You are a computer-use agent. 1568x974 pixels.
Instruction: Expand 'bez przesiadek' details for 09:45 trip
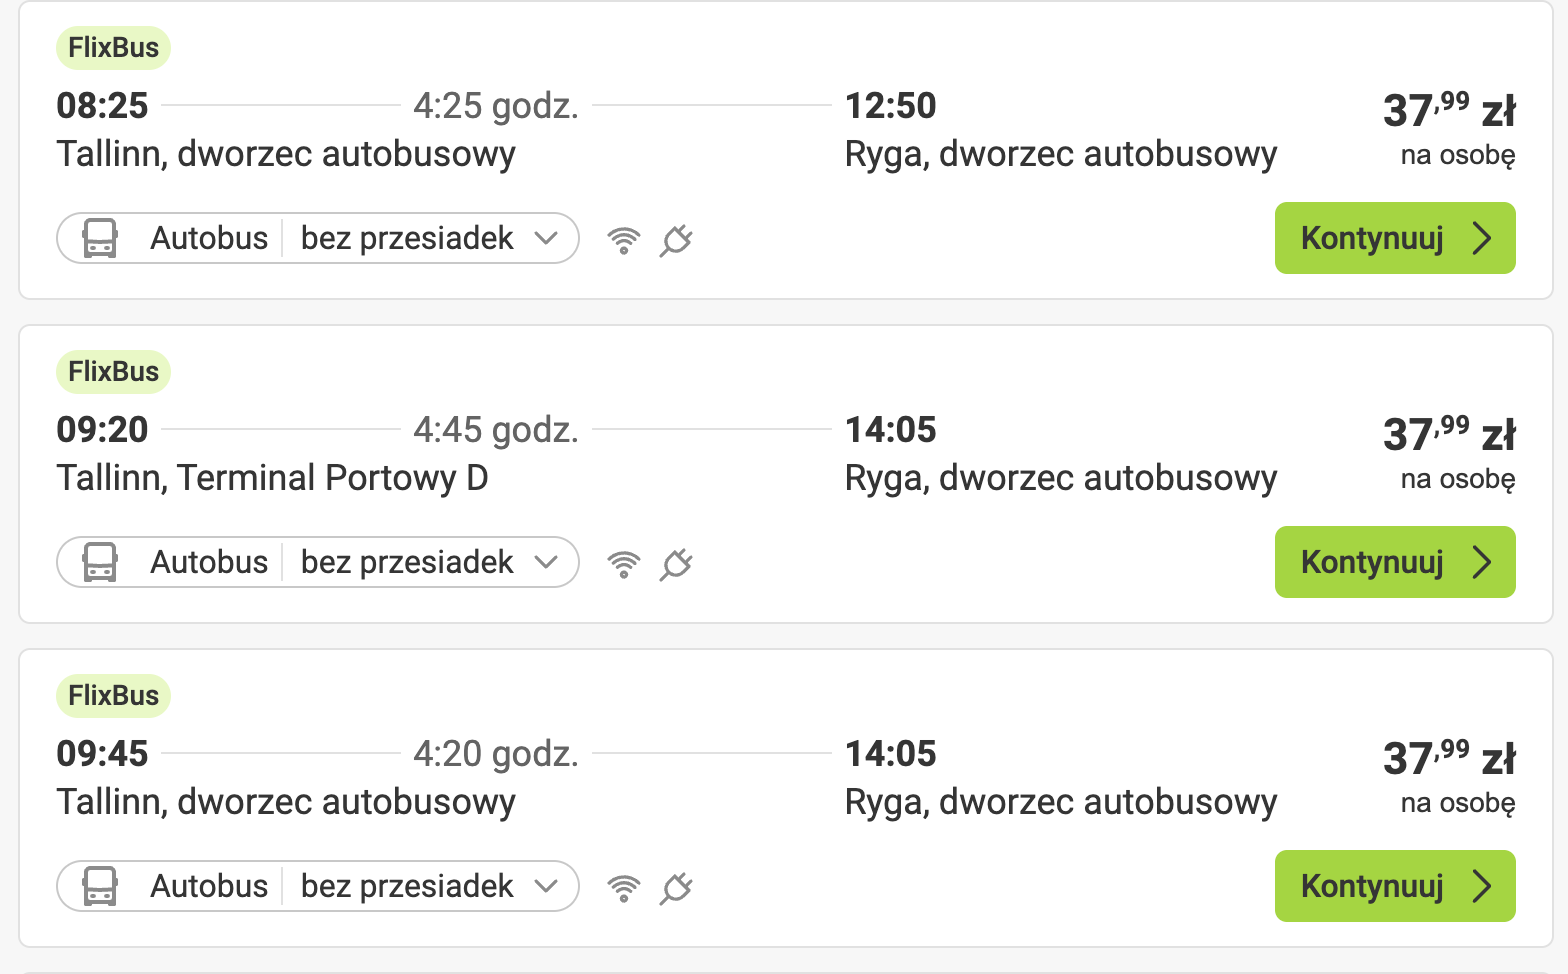429,886
